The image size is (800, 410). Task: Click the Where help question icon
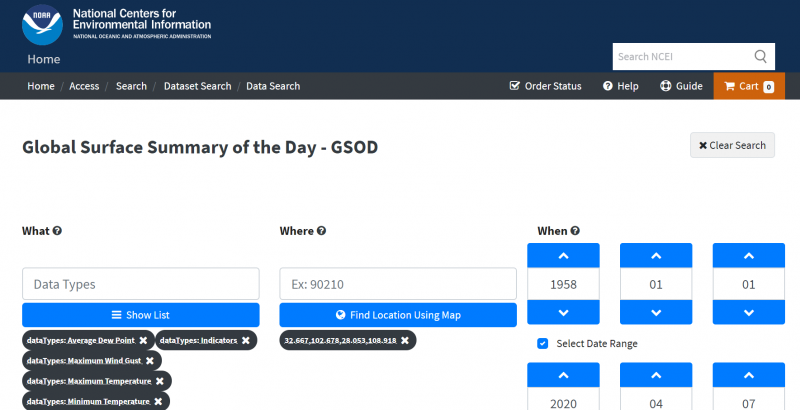coord(321,231)
